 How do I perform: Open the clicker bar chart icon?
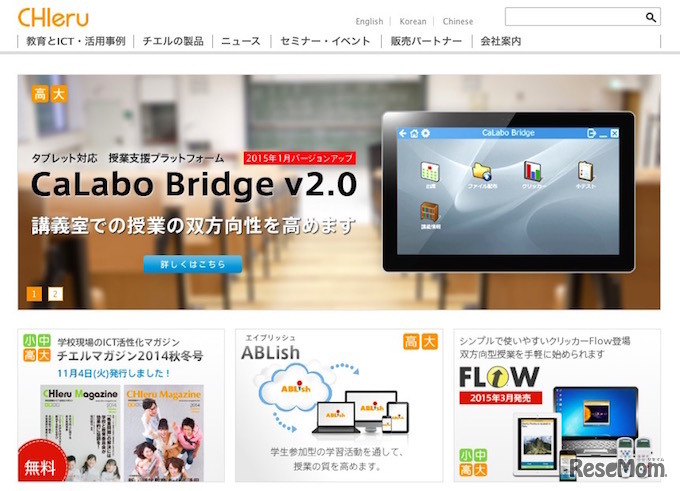coord(533,172)
